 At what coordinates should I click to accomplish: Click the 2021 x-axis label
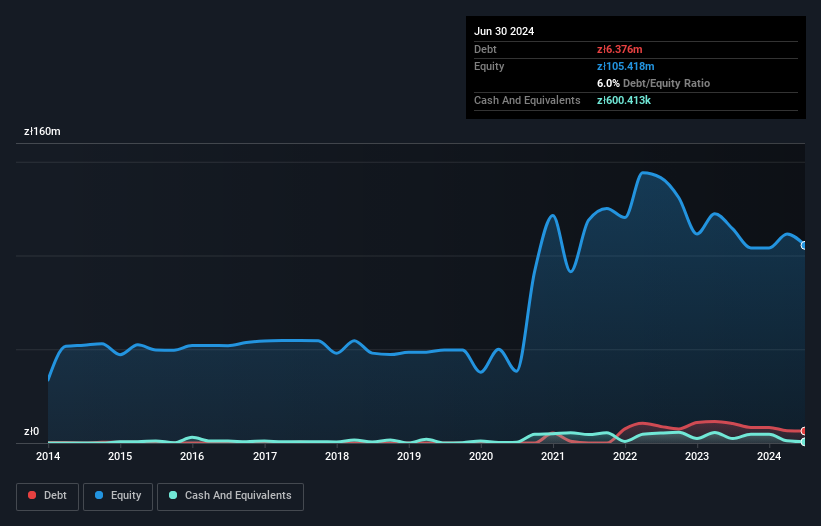(553, 456)
